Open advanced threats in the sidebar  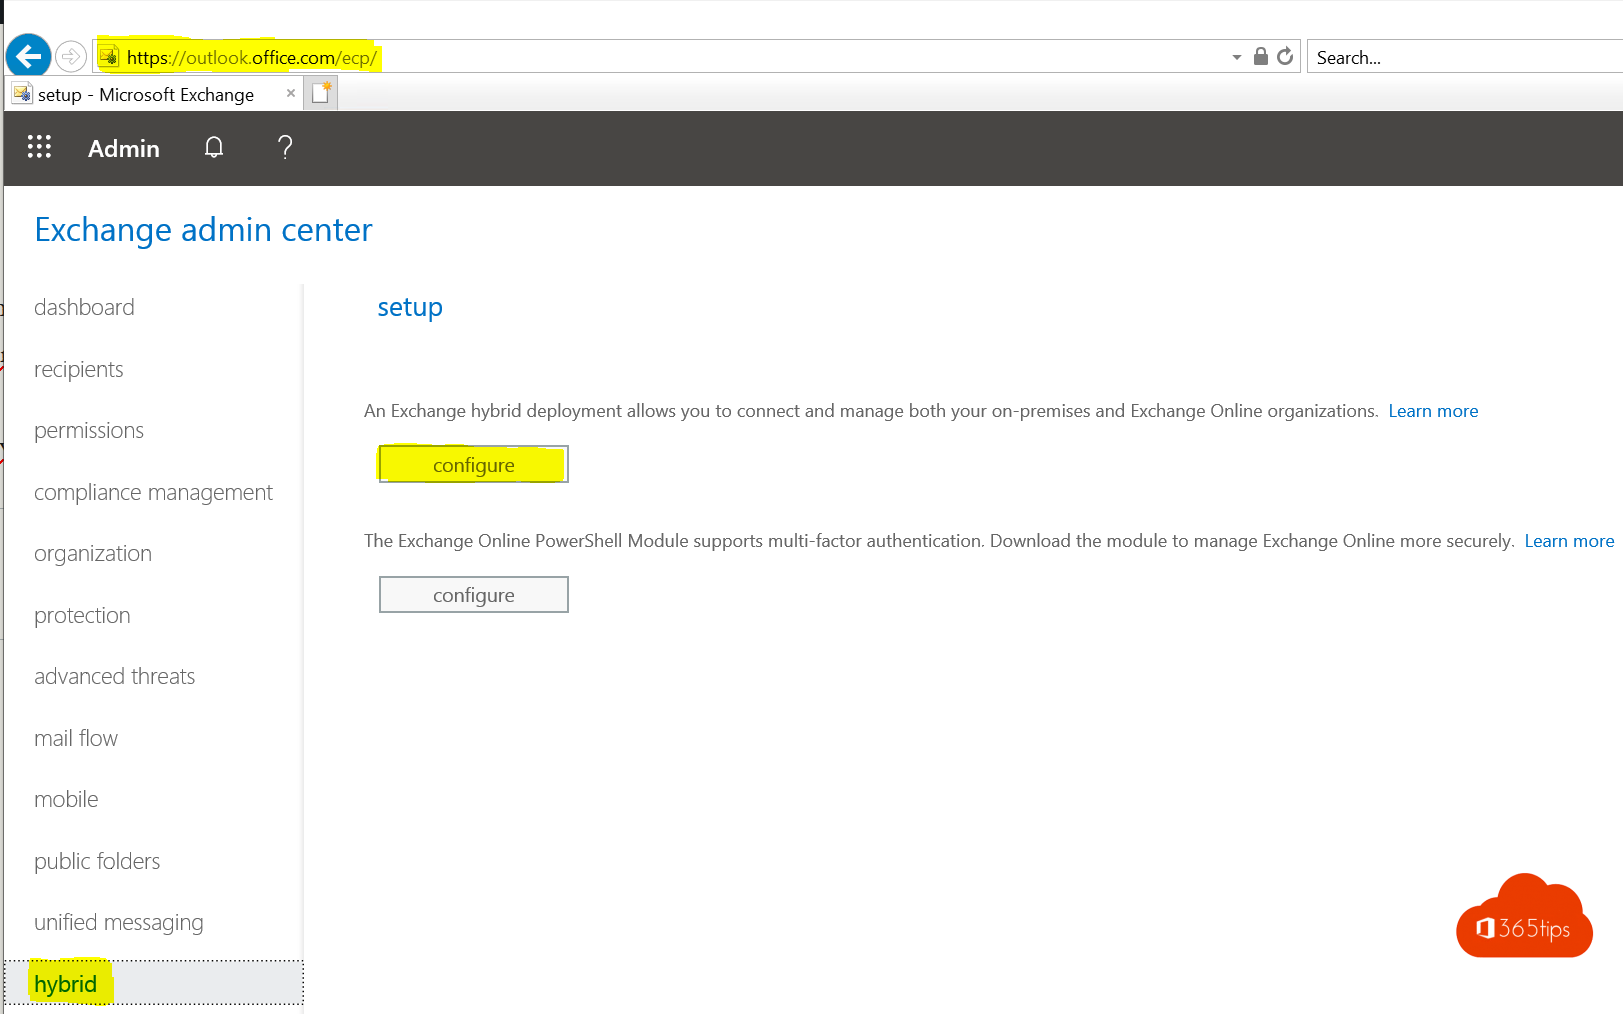coord(115,676)
